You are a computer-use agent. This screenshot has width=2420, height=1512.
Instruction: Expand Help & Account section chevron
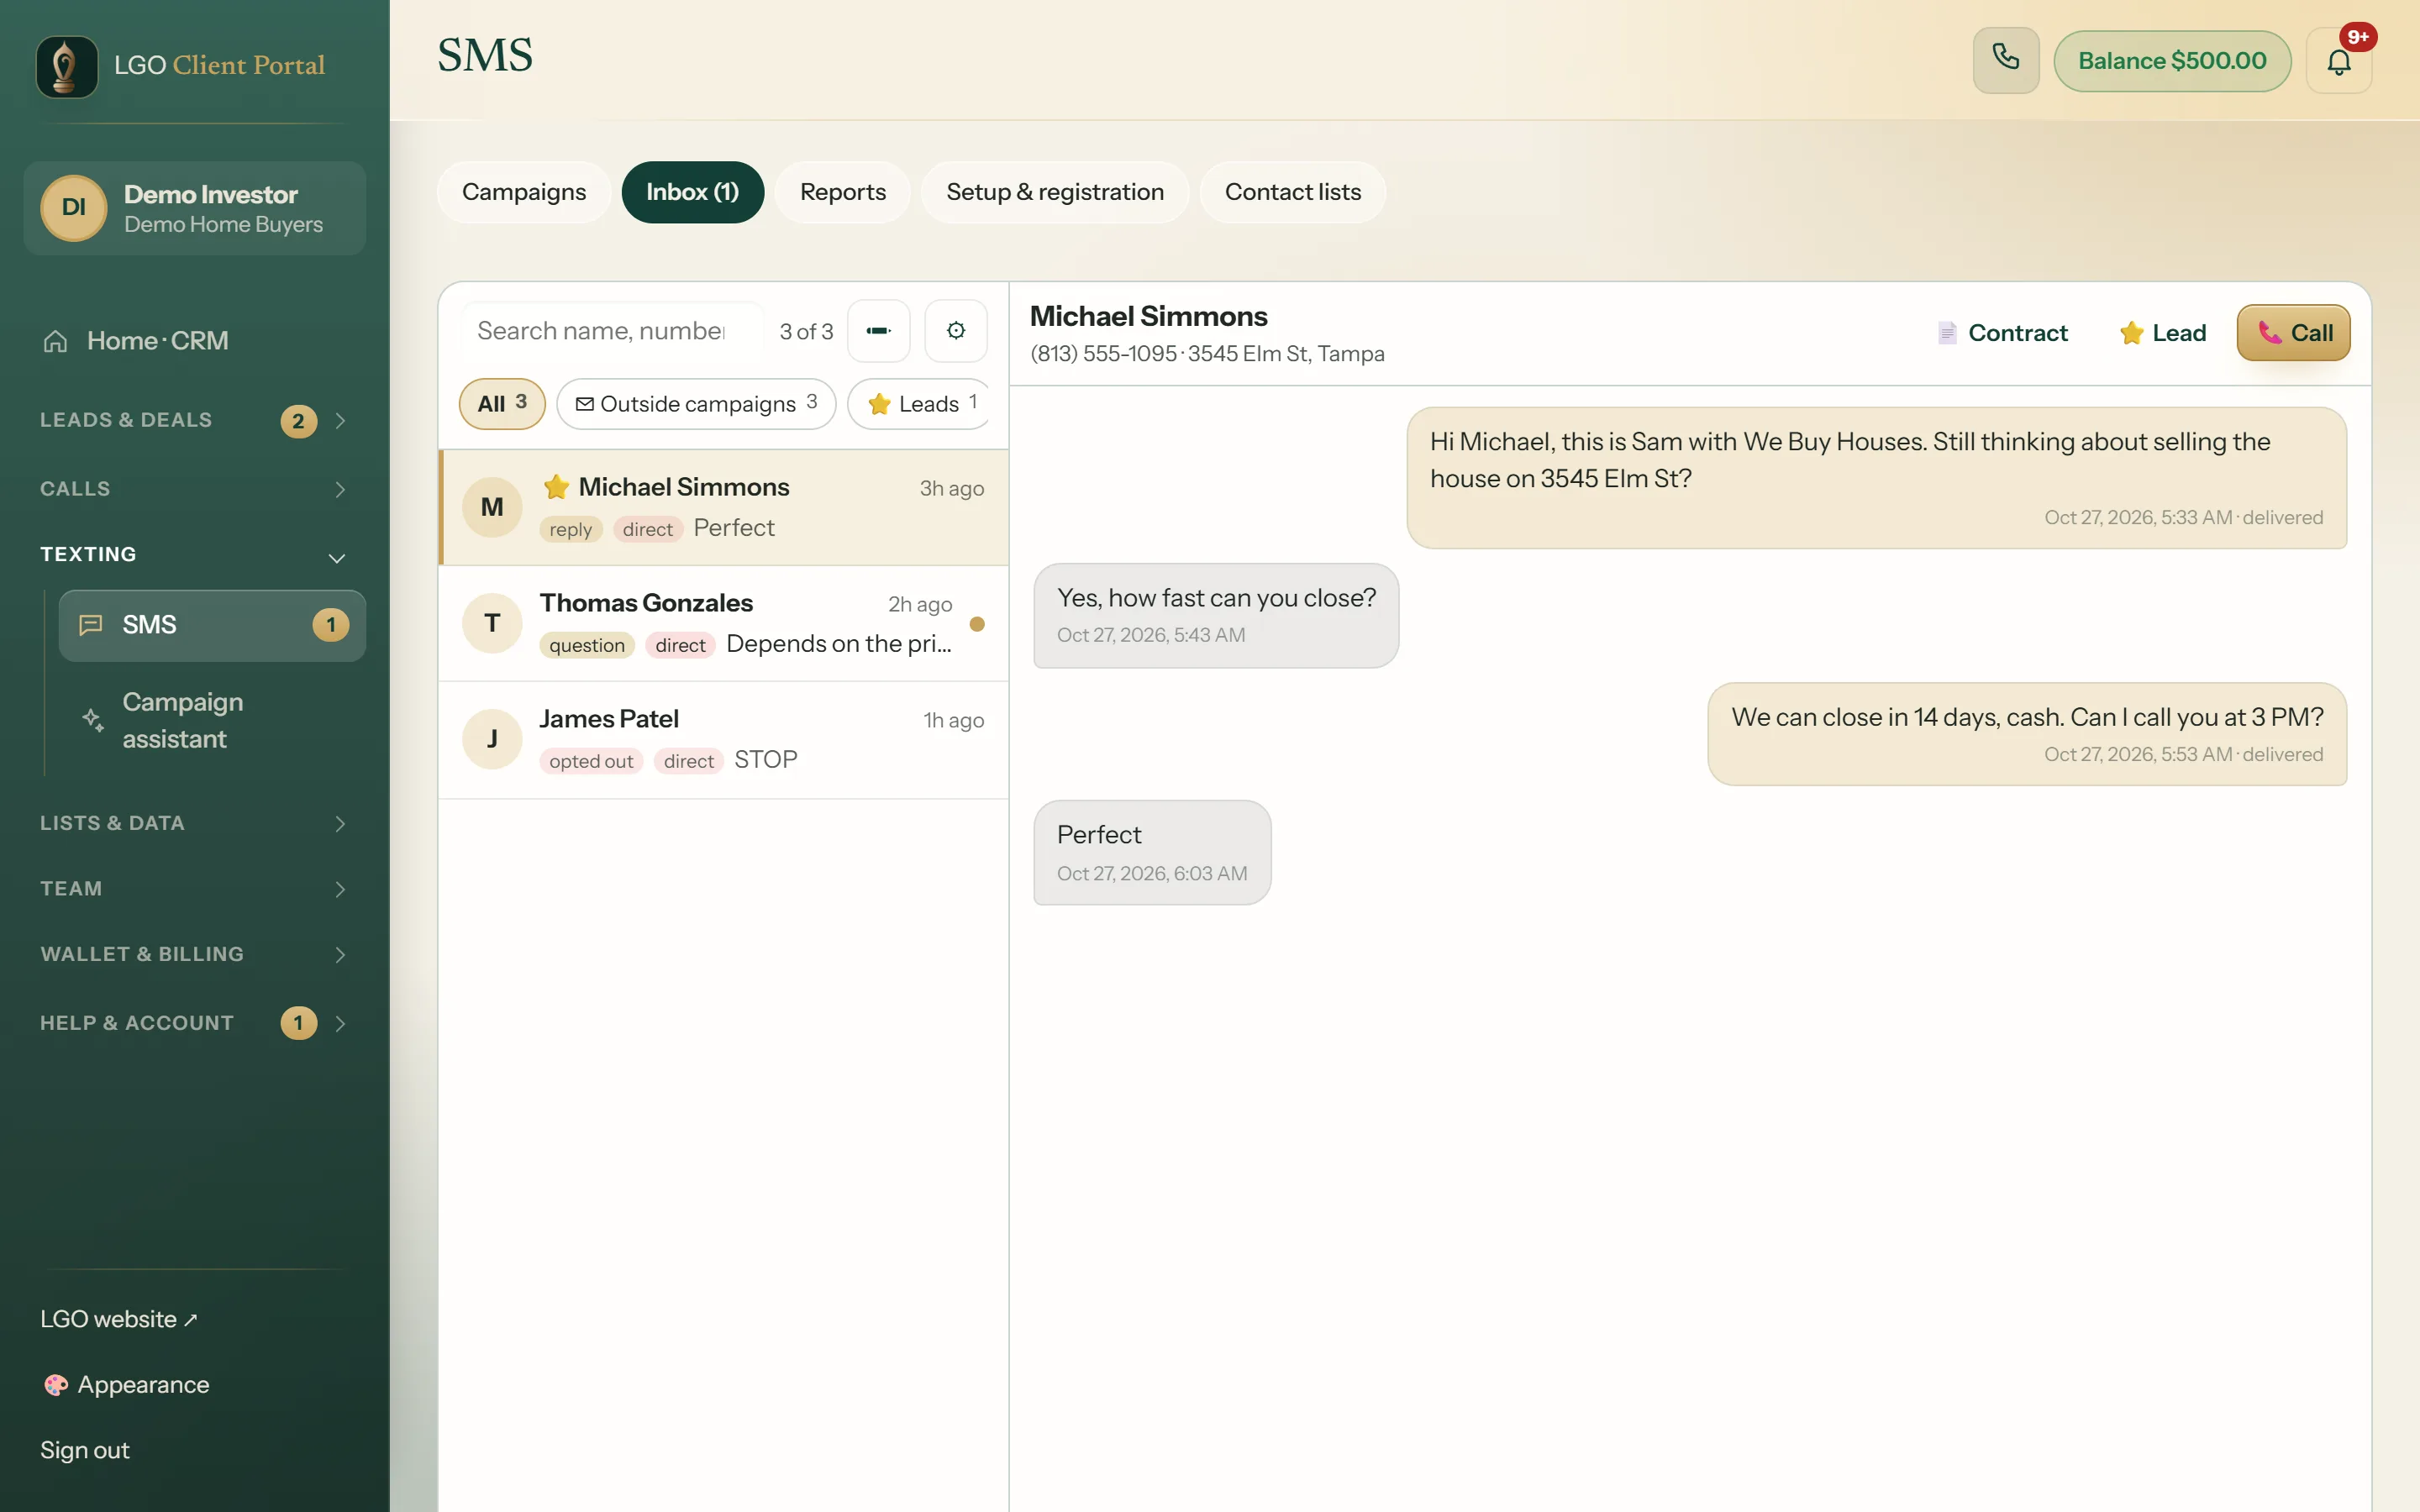point(340,1024)
